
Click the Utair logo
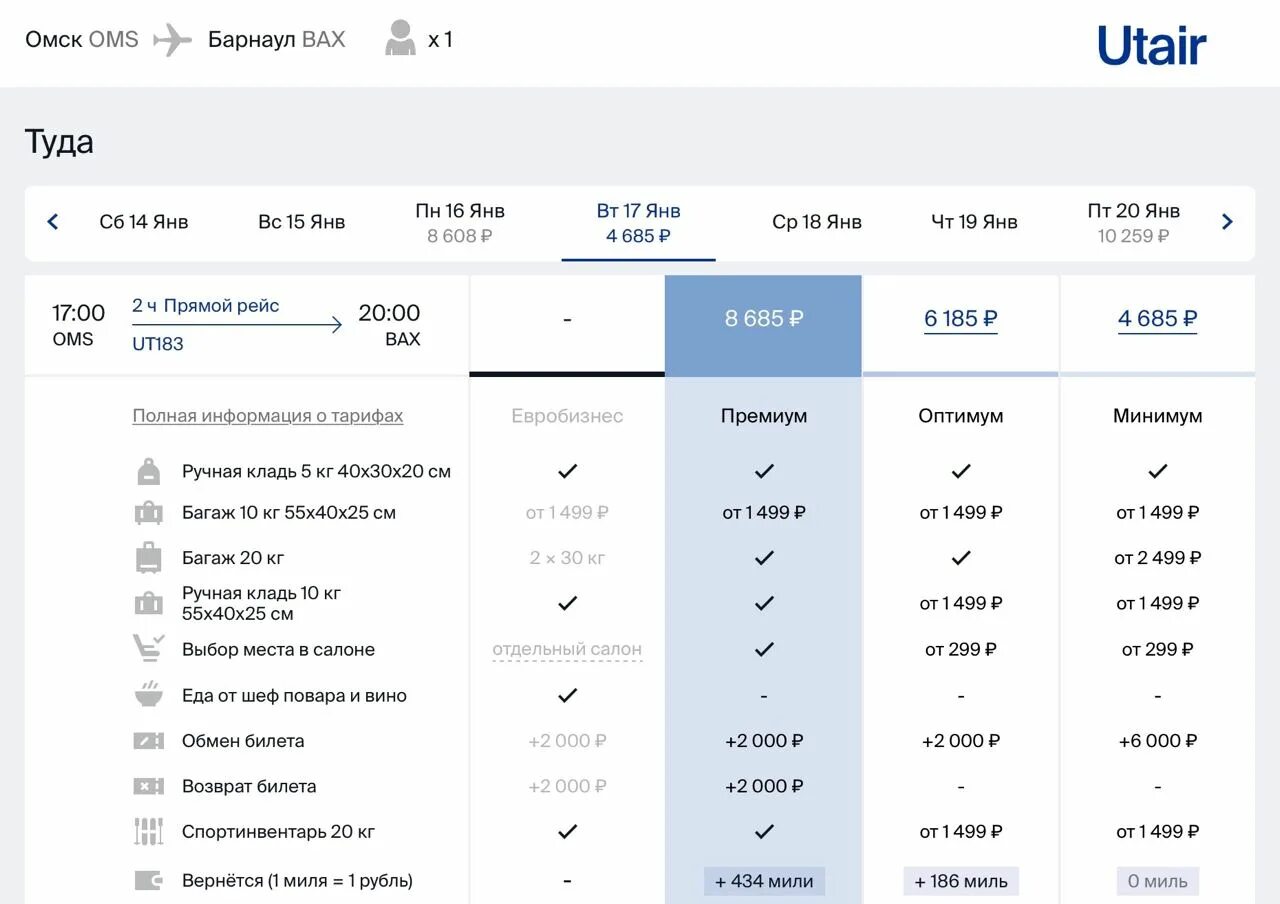pyautogui.click(x=1152, y=44)
